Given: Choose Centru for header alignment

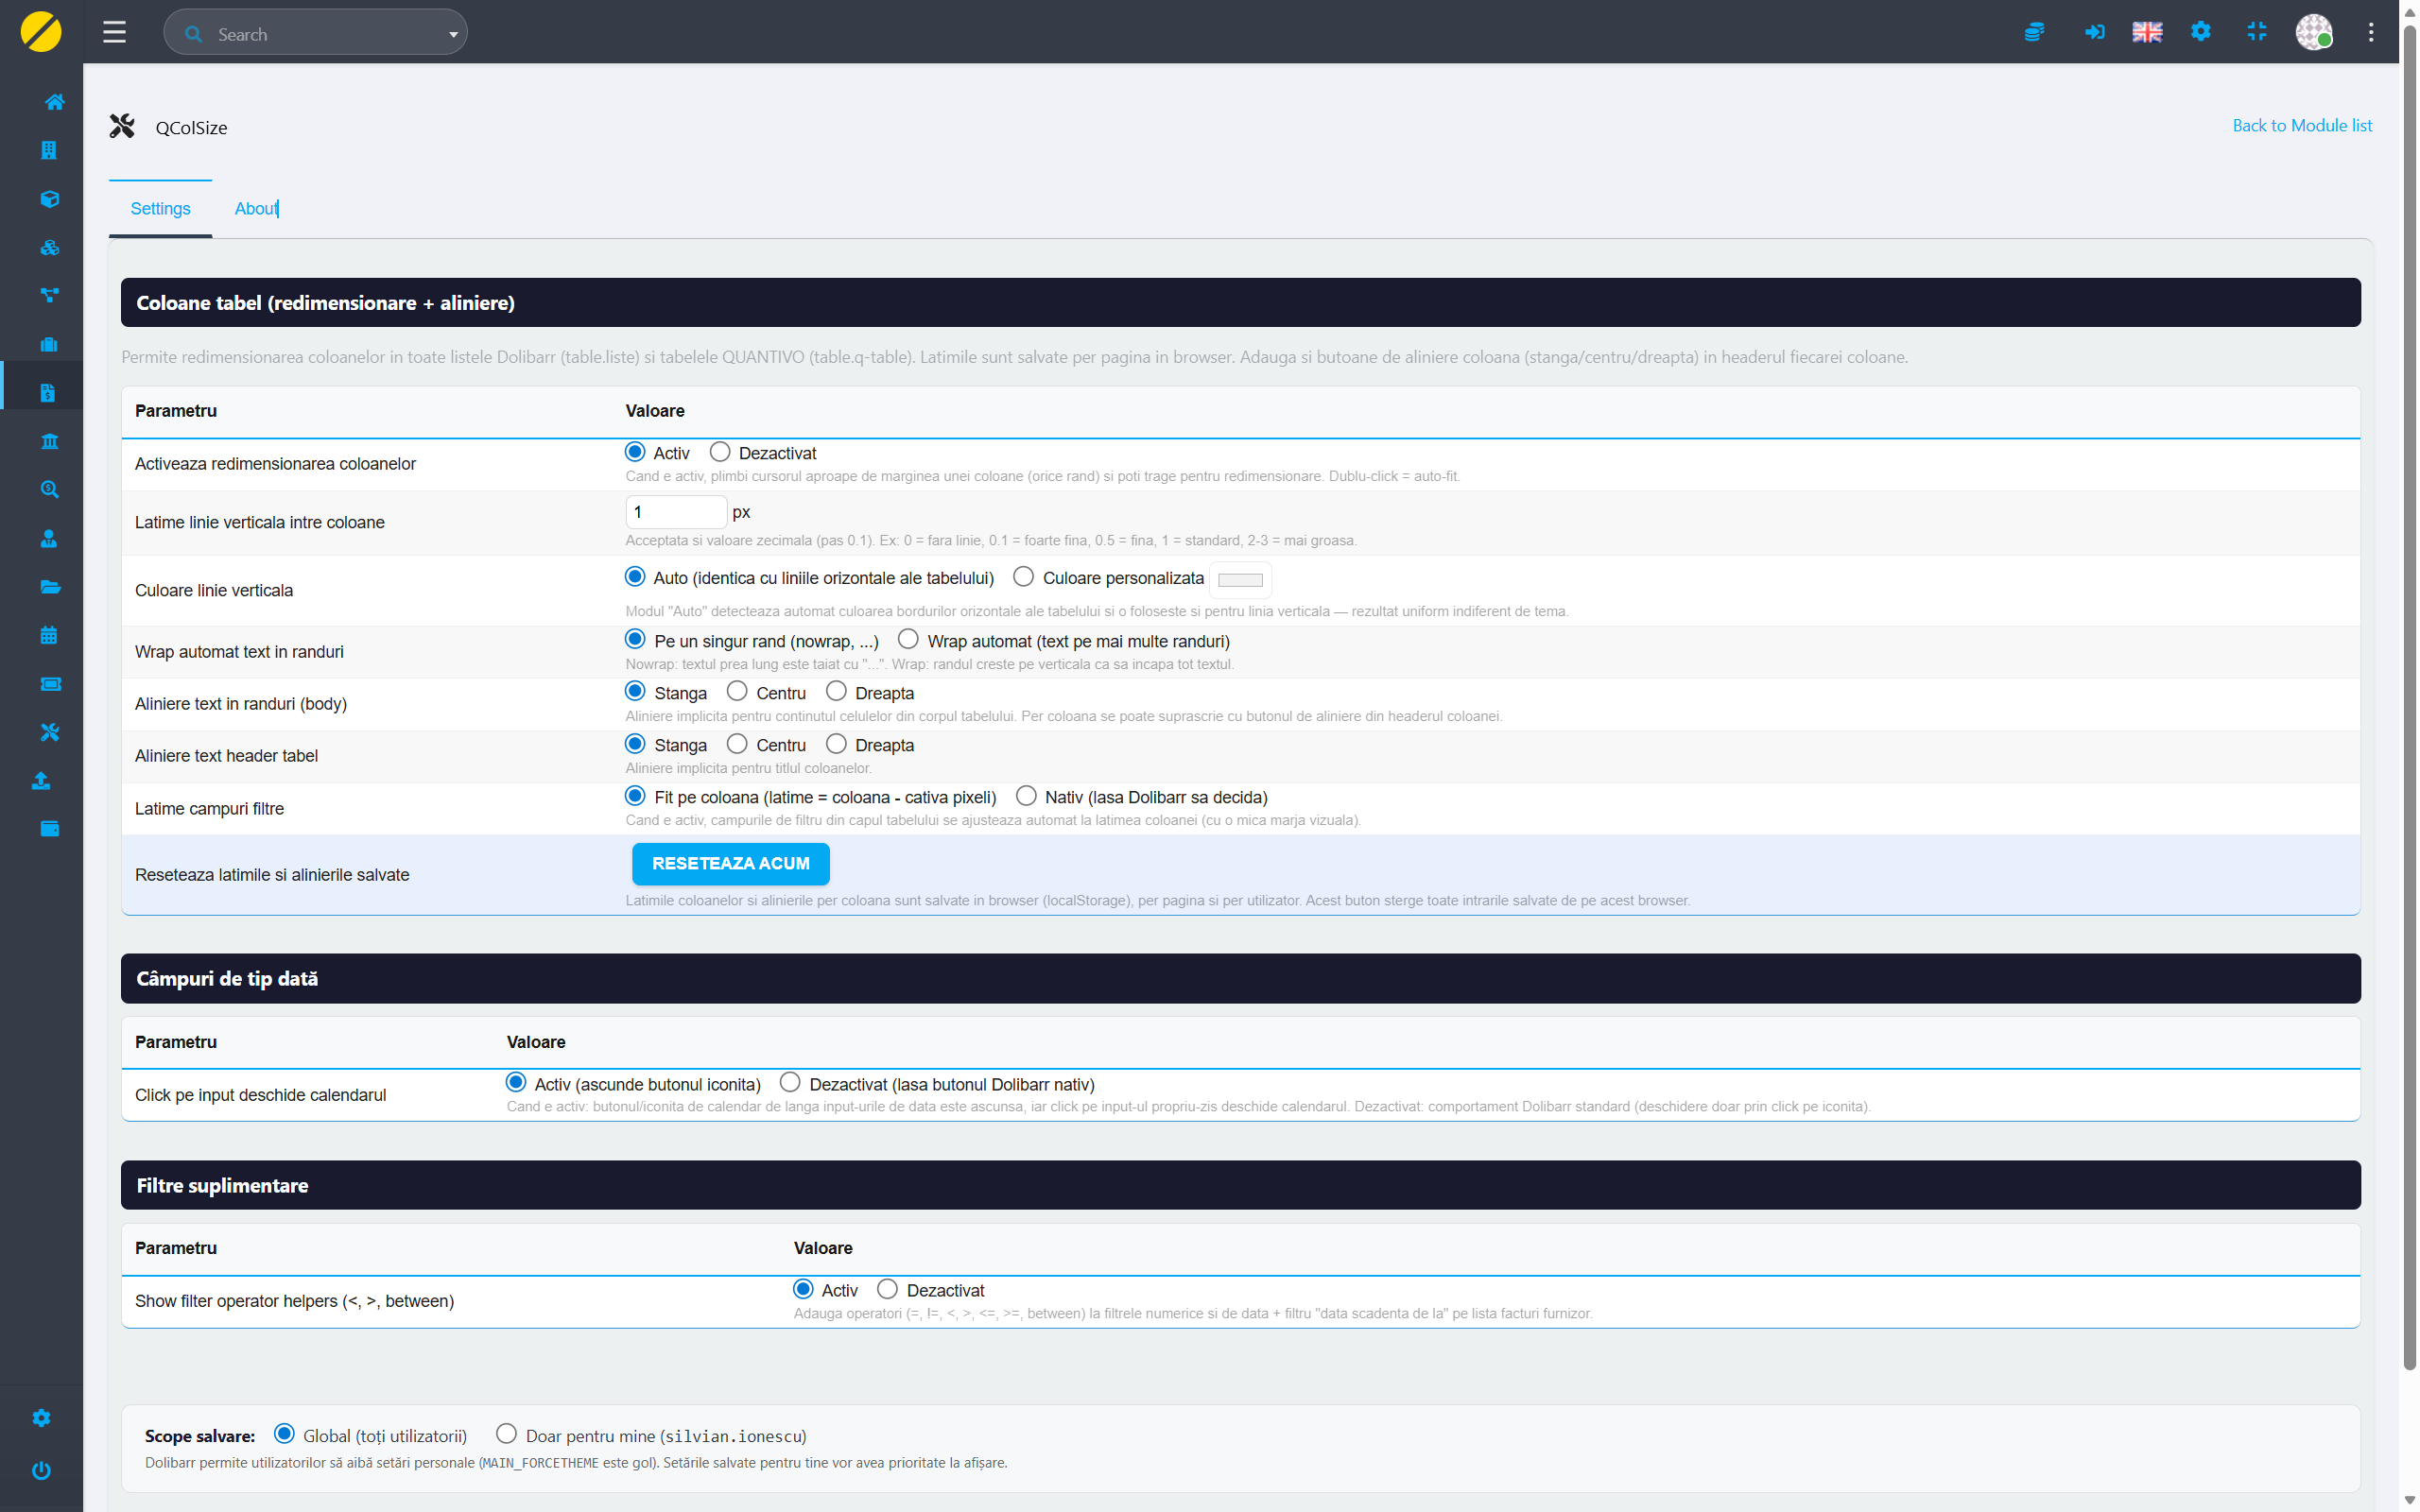Looking at the screenshot, I should [x=737, y=744].
